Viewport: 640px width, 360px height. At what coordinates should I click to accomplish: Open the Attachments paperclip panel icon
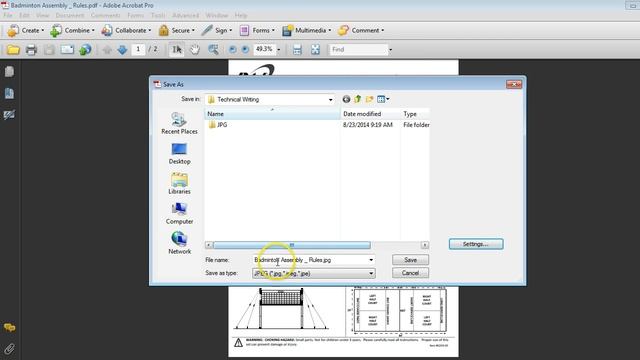coord(9,349)
